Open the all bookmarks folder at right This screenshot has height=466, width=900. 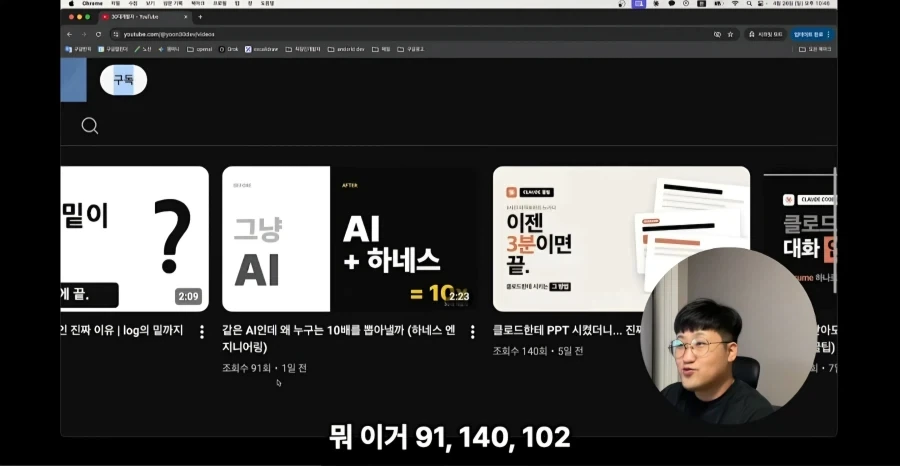click(x=815, y=49)
